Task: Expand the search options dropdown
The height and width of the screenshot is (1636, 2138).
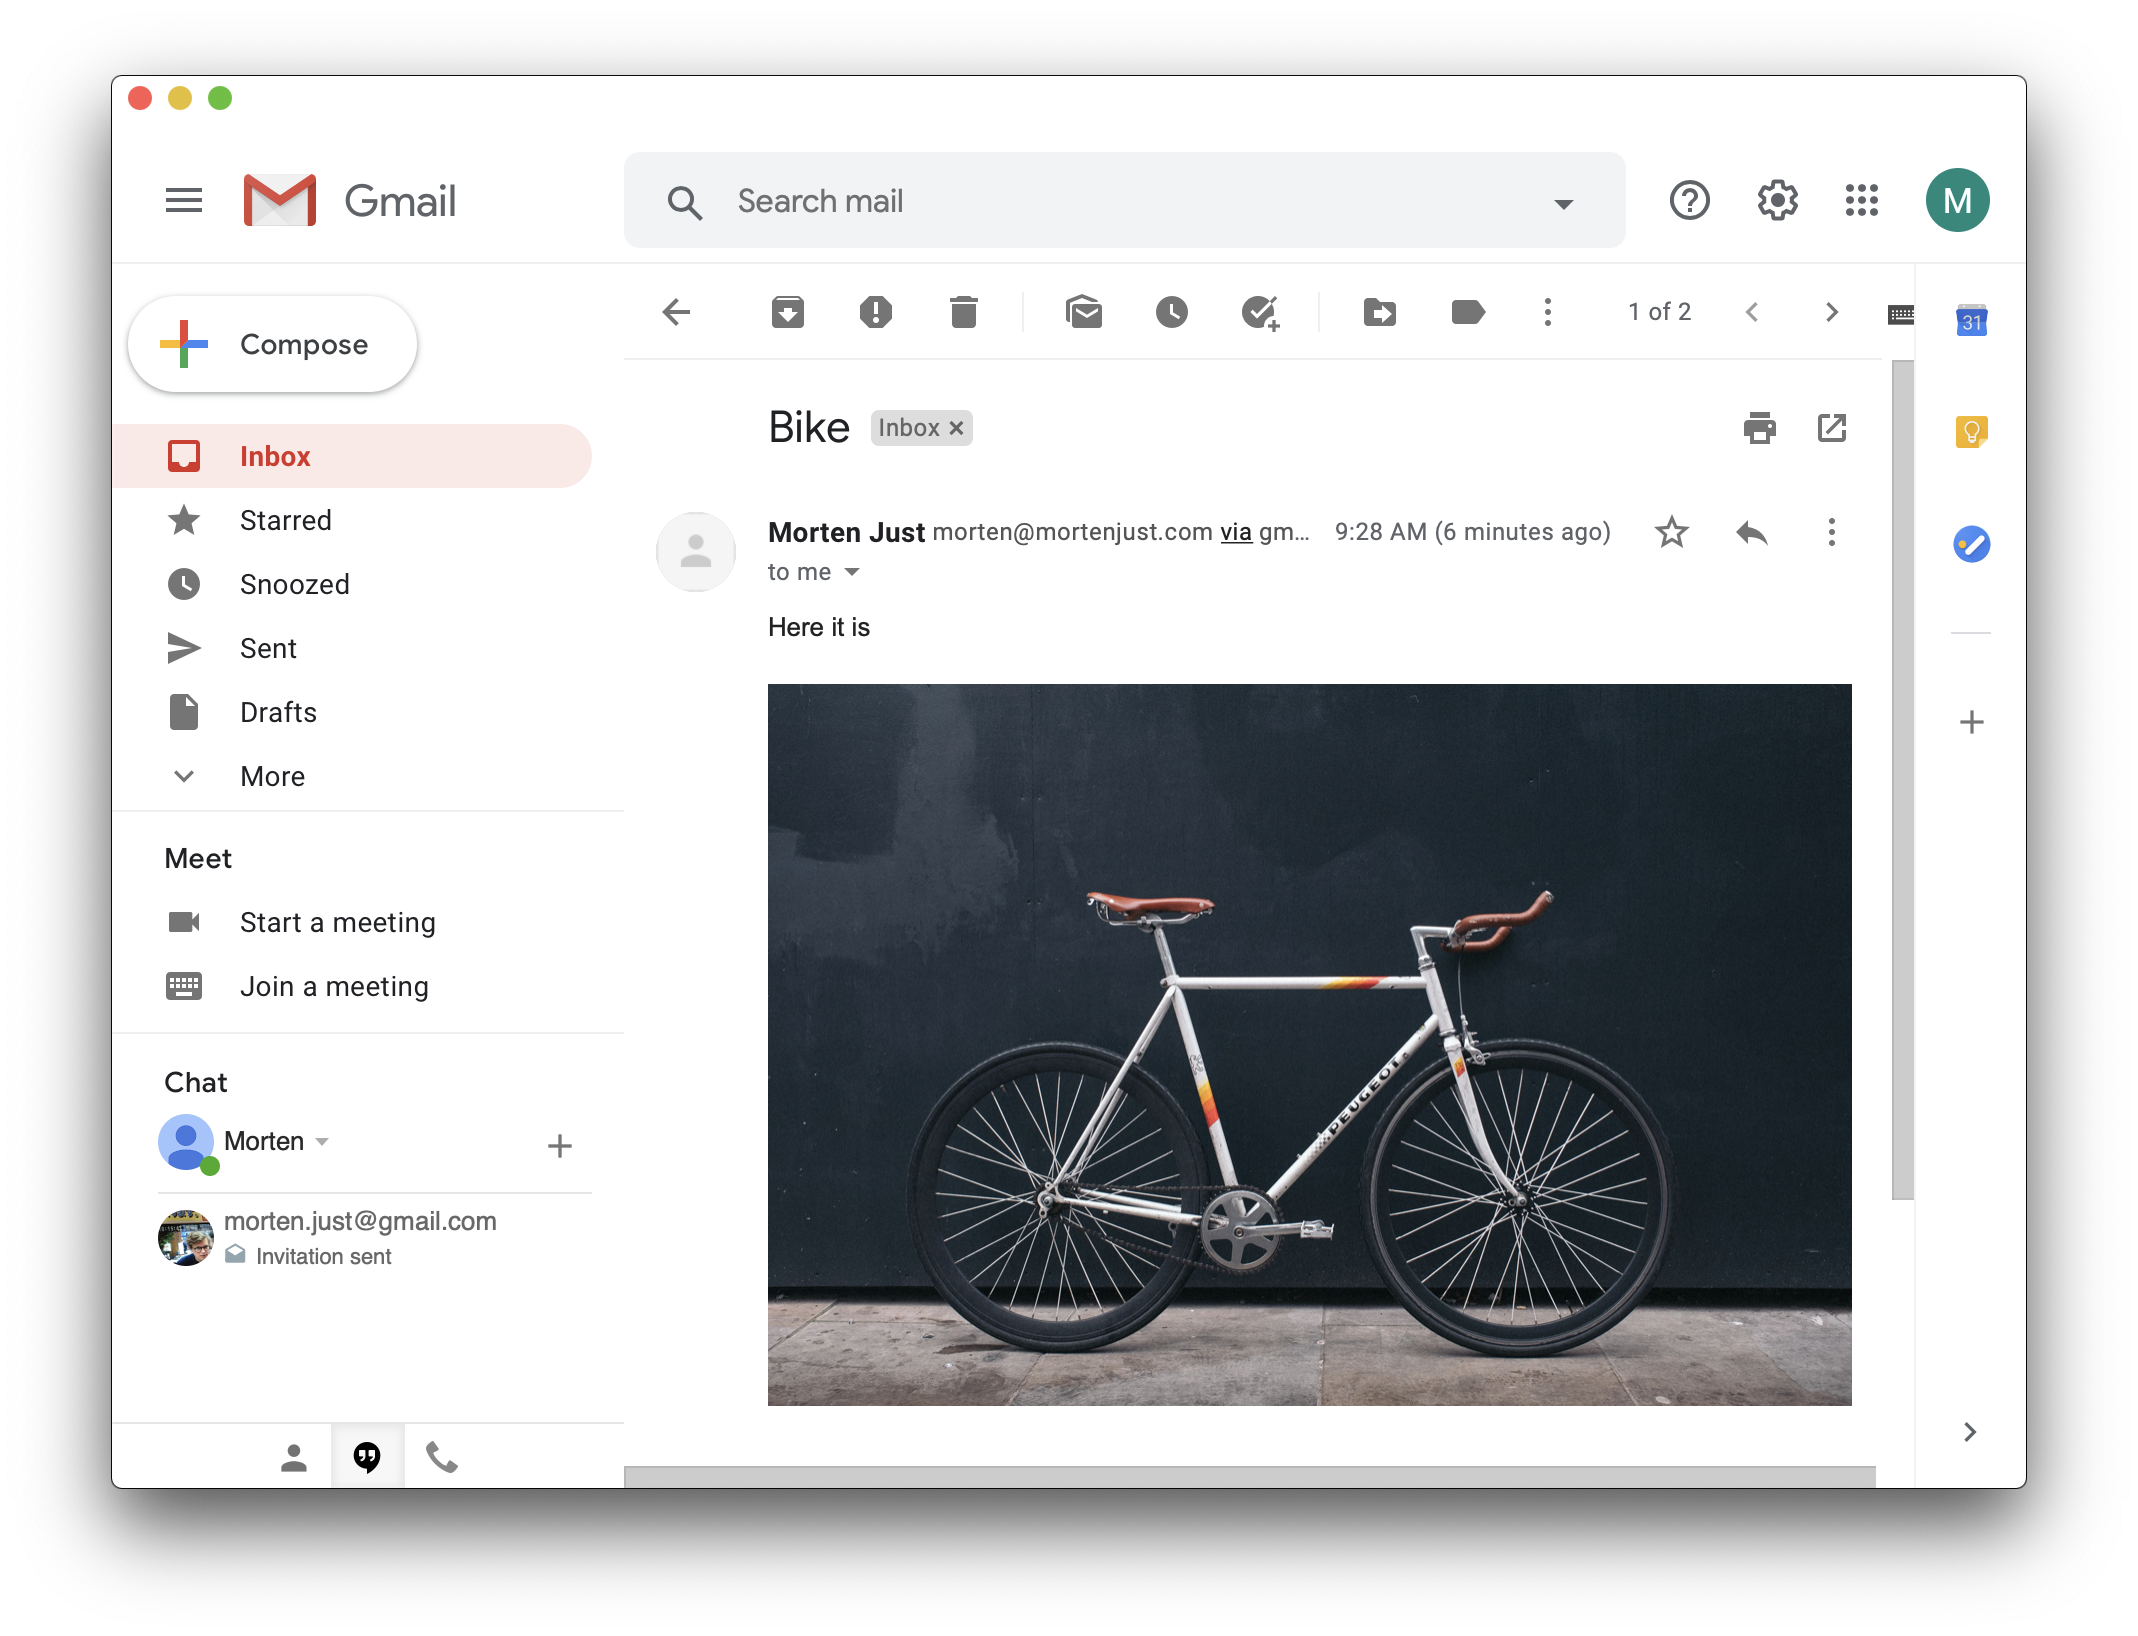Action: (x=1562, y=200)
